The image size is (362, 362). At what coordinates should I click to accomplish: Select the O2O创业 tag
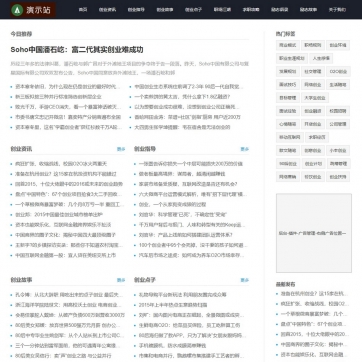pos(338,71)
